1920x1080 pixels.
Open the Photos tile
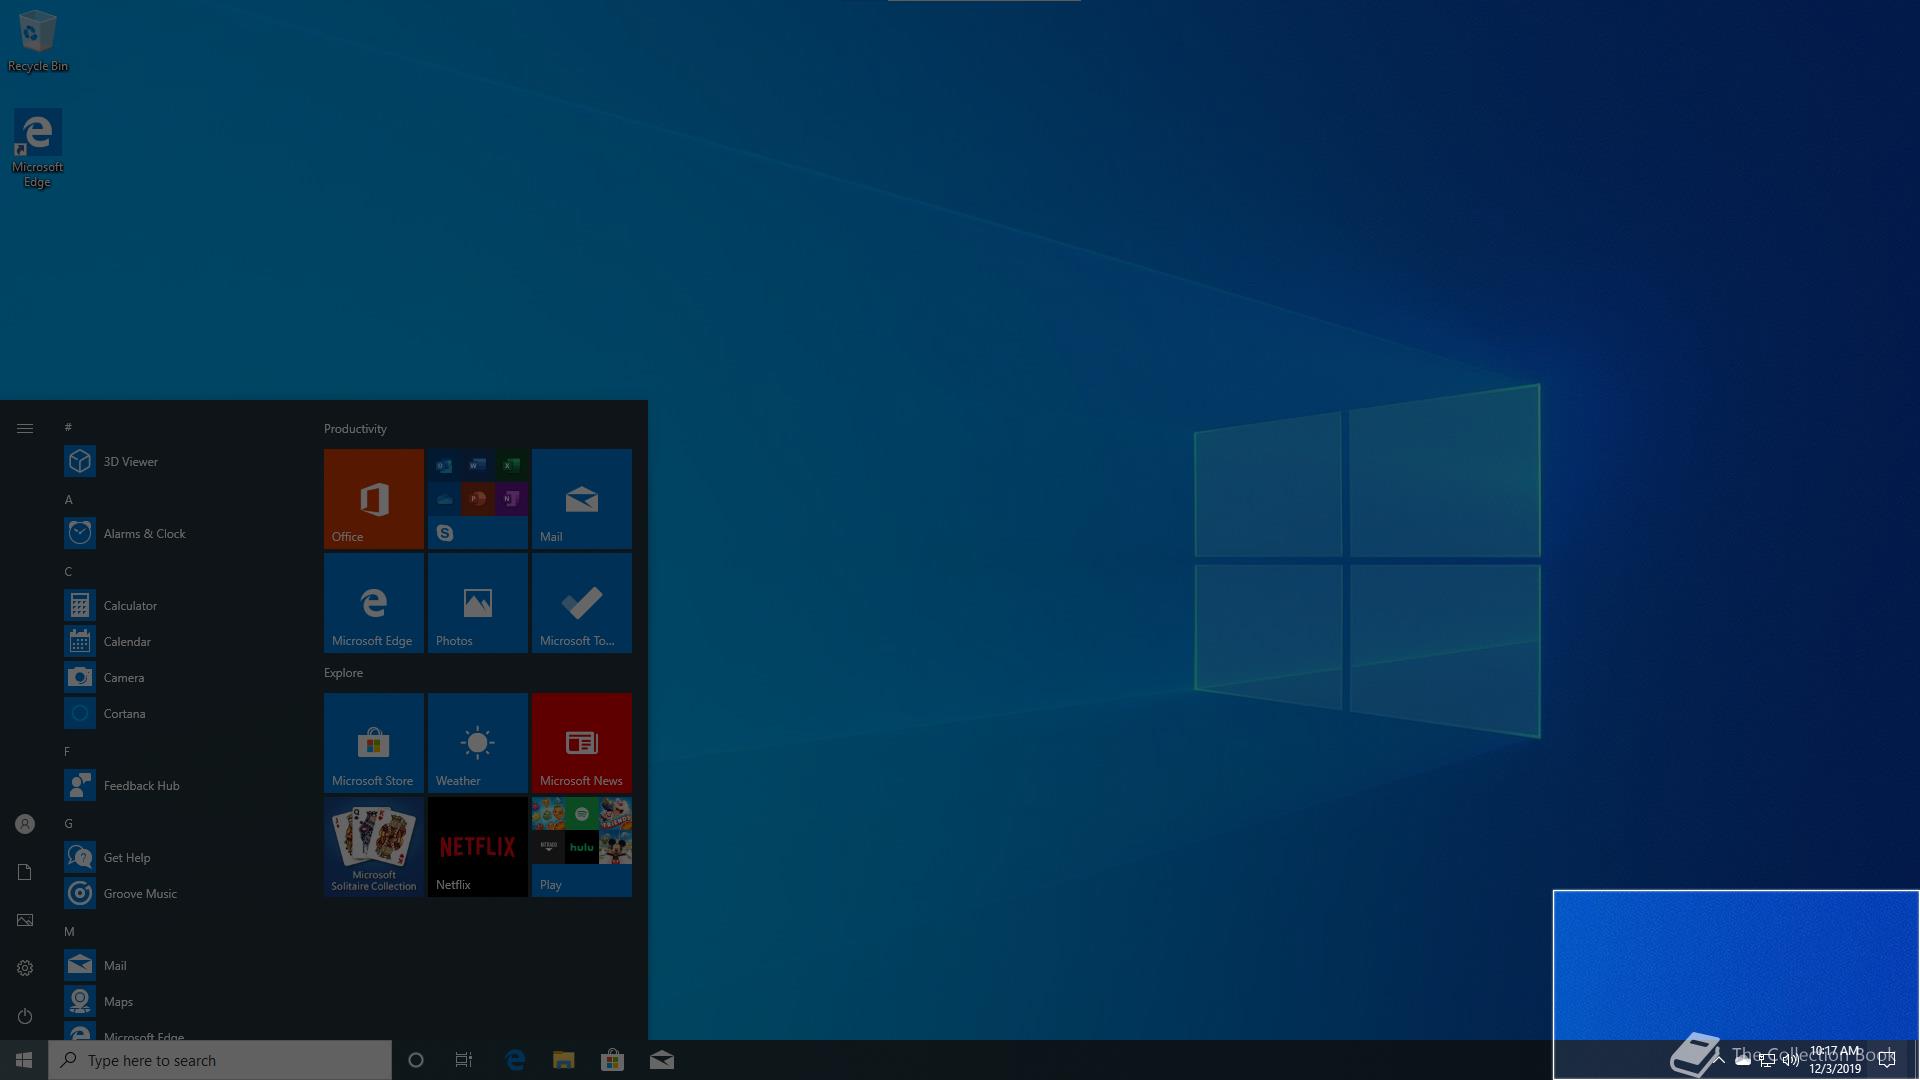click(x=478, y=603)
